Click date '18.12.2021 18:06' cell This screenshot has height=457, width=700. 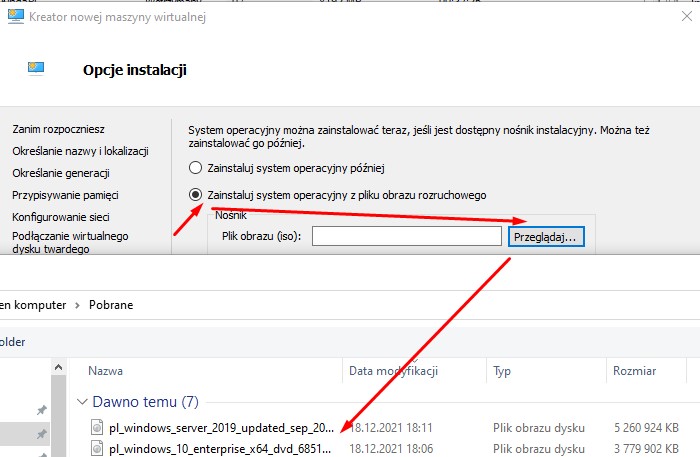point(391,449)
